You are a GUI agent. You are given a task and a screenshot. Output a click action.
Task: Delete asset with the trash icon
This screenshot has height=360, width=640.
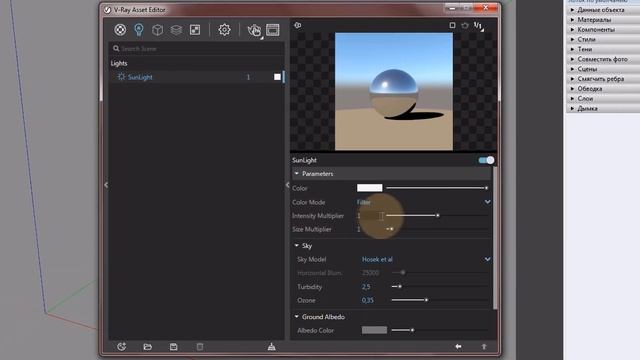(x=200, y=347)
